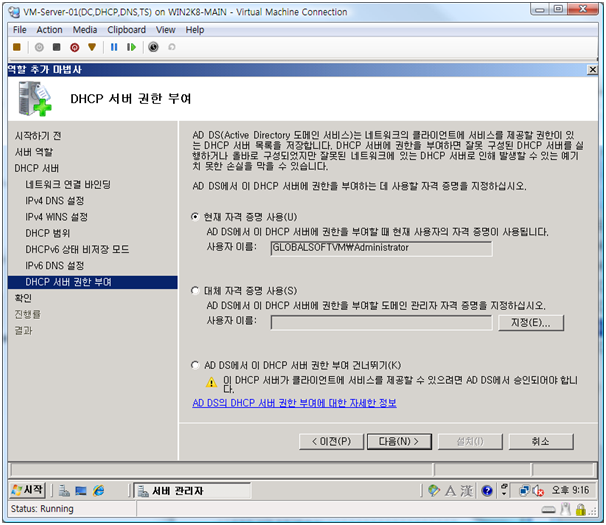Click Virtual Machine Connection title bar icon

coord(14,12)
